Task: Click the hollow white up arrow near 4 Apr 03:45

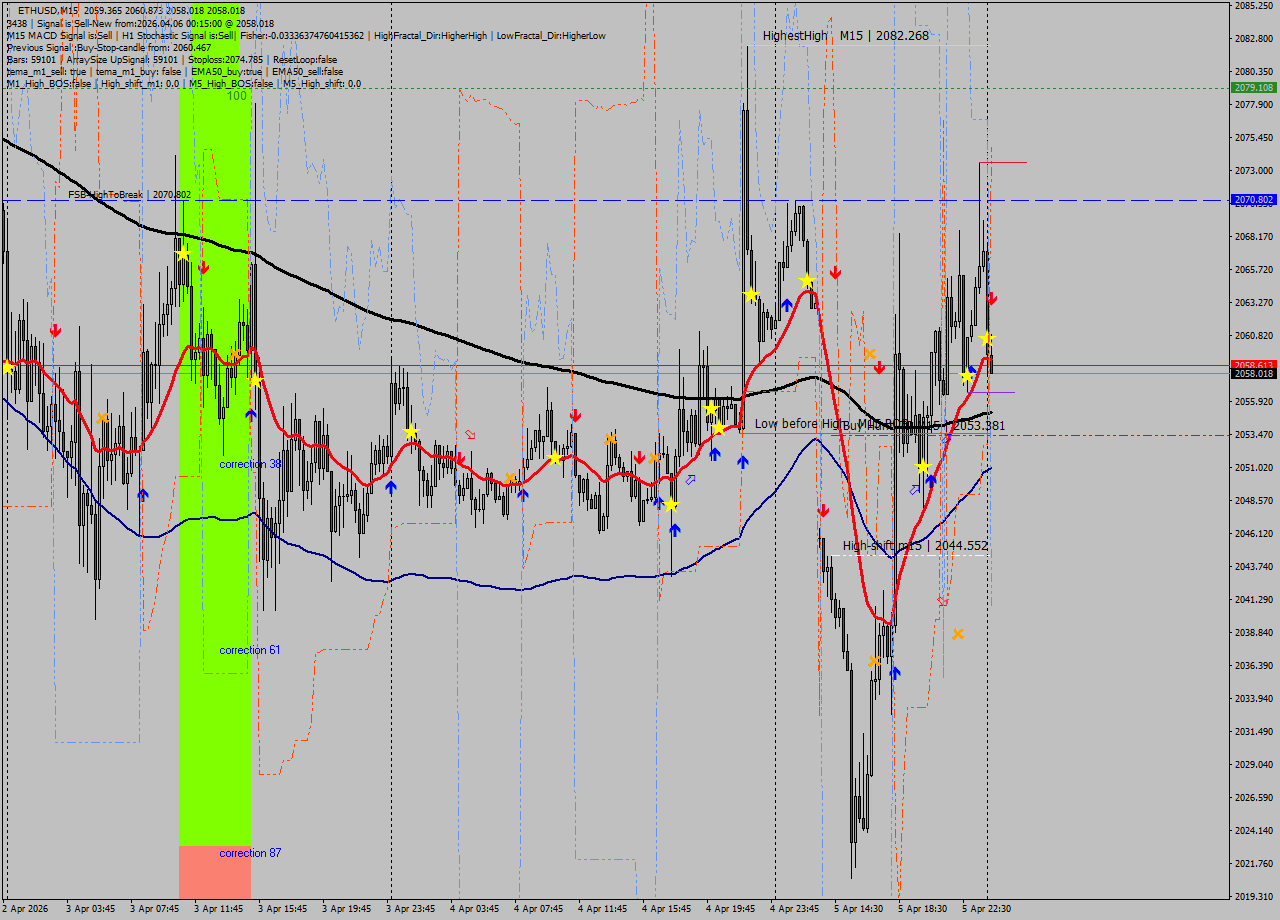Action: 470,433
